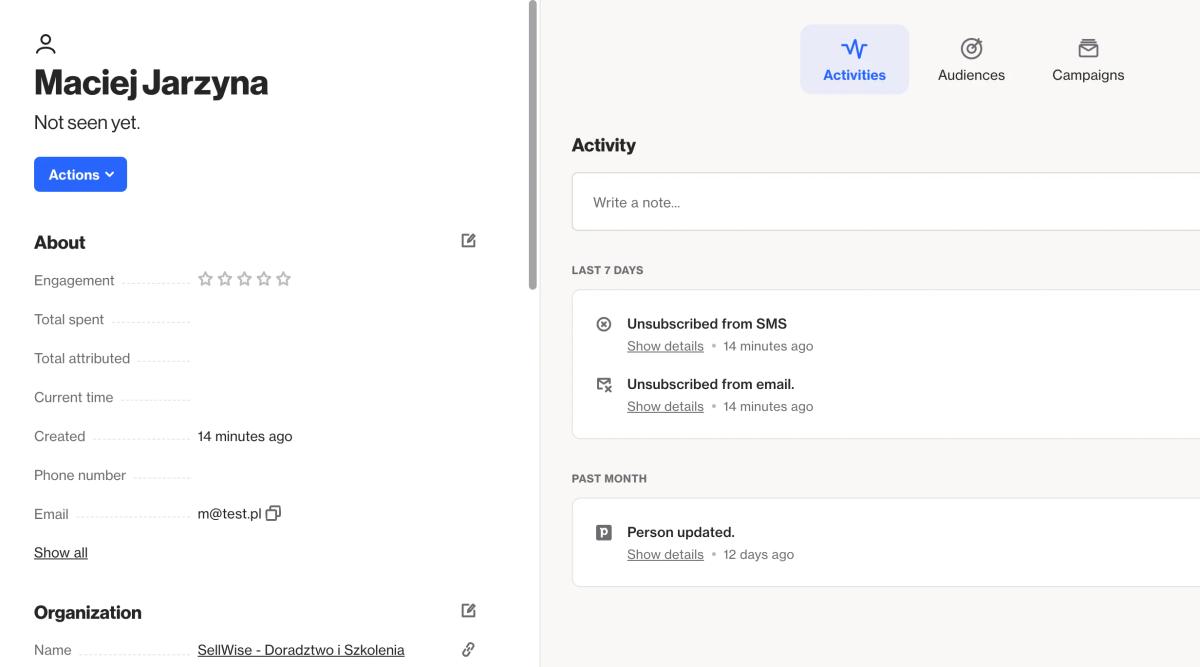1200x667 pixels.
Task: Set engagement rating to five stars
Action: pyautogui.click(x=283, y=279)
